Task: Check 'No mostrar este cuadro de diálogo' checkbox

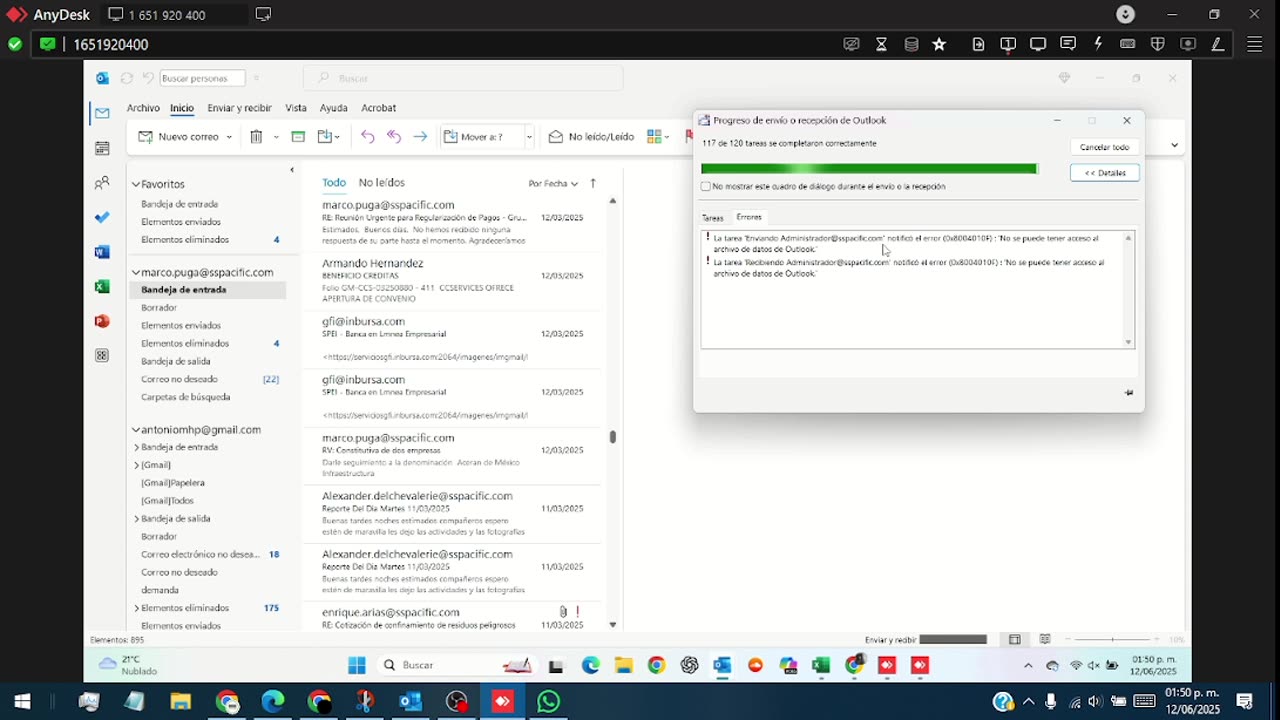Action: pyautogui.click(x=706, y=186)
